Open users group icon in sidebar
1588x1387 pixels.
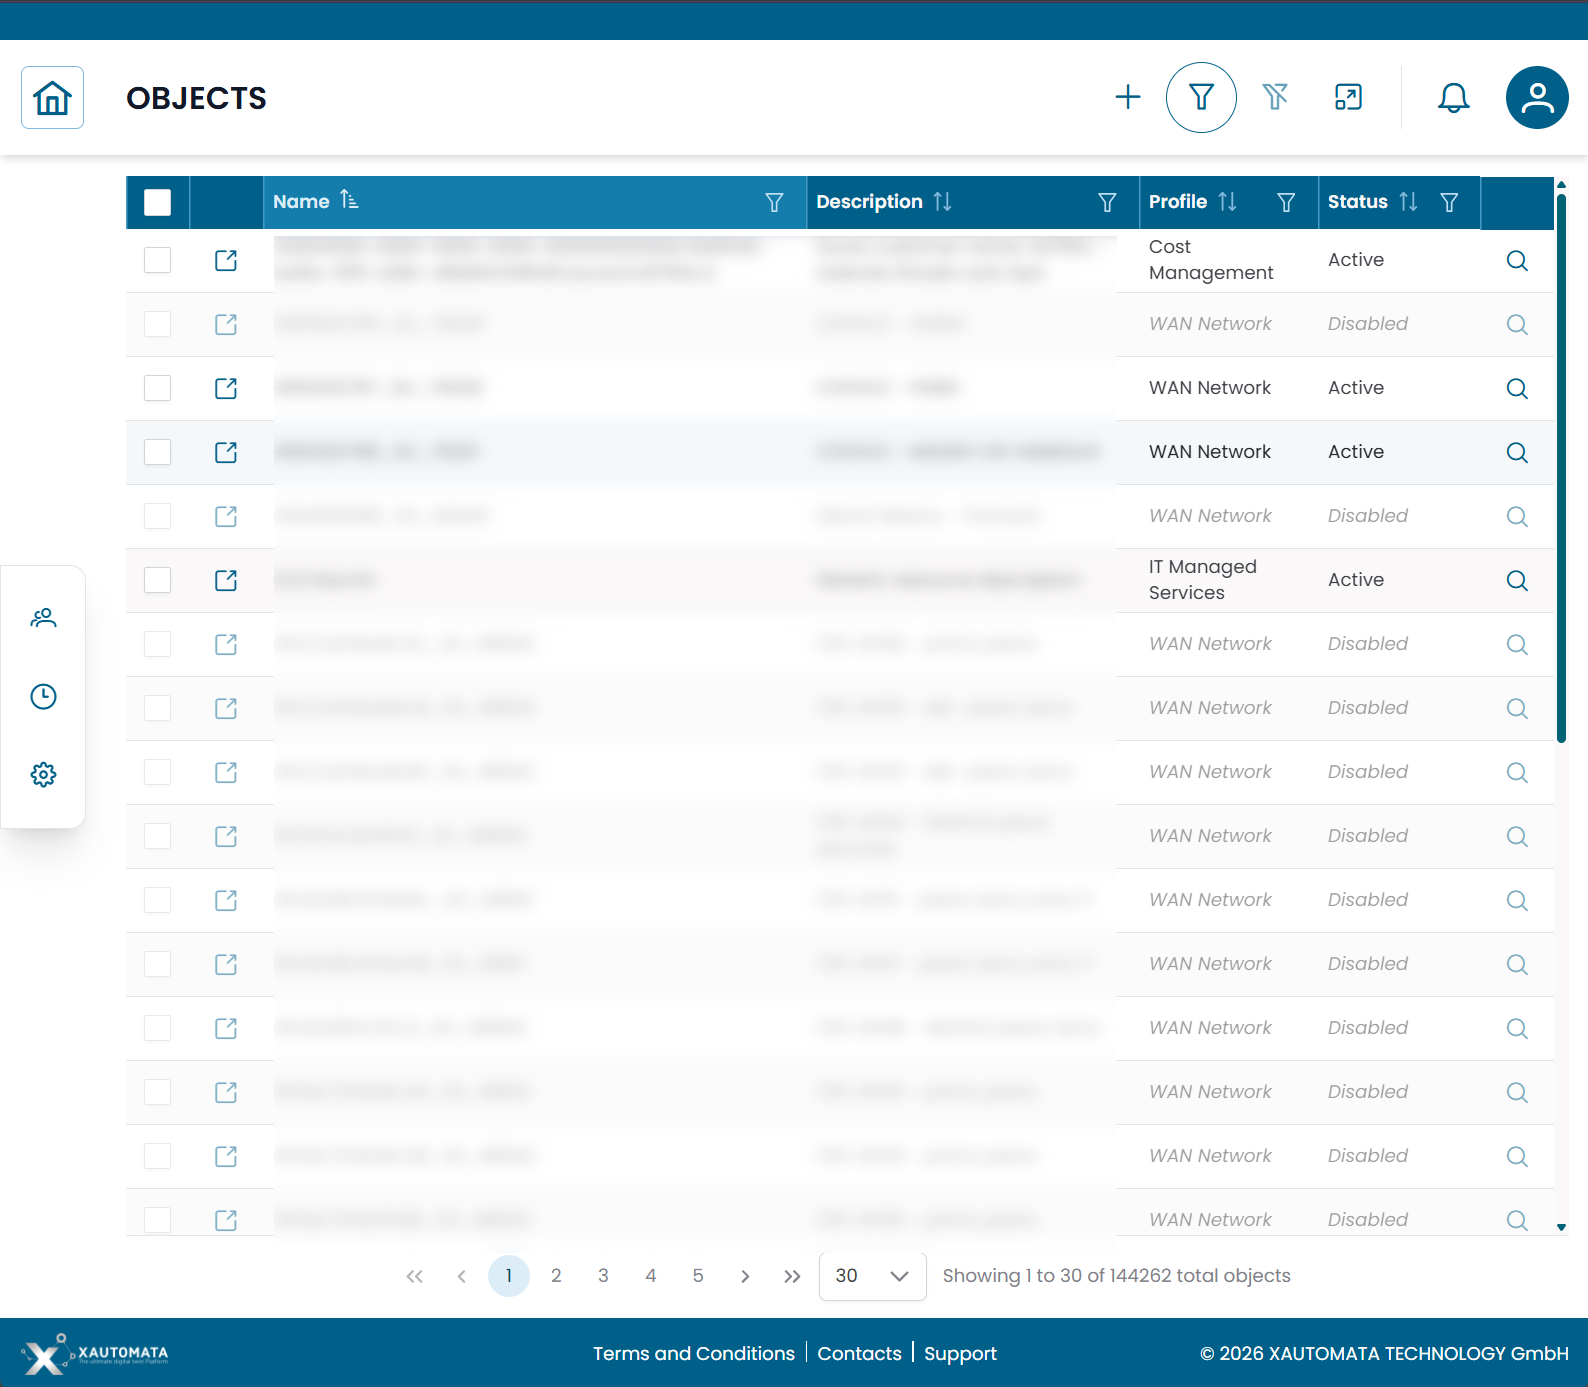[x=43, y=618]
